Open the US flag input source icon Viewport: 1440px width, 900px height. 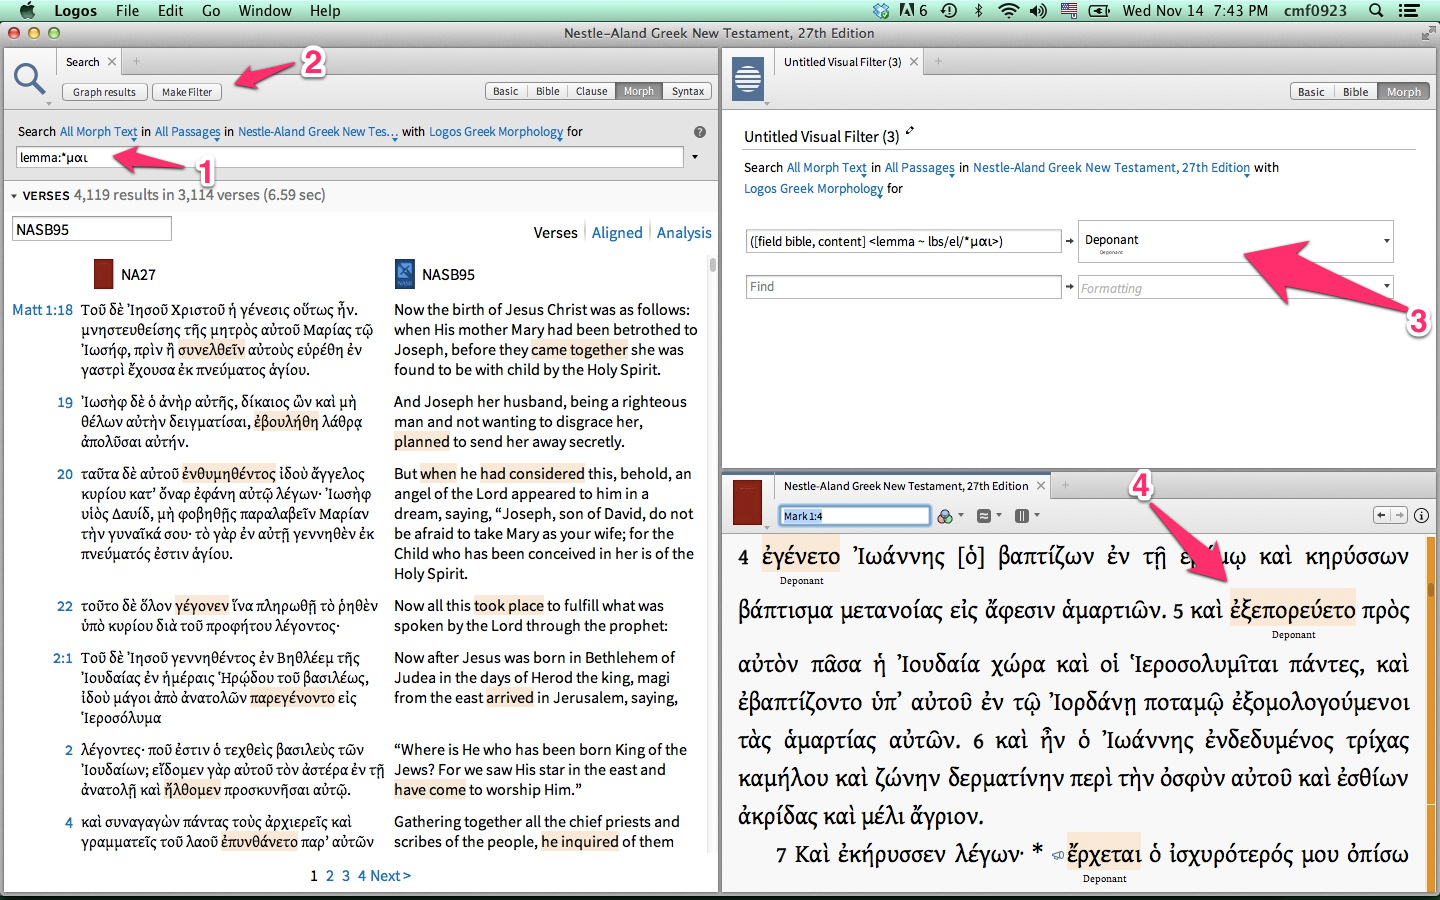1069,10
